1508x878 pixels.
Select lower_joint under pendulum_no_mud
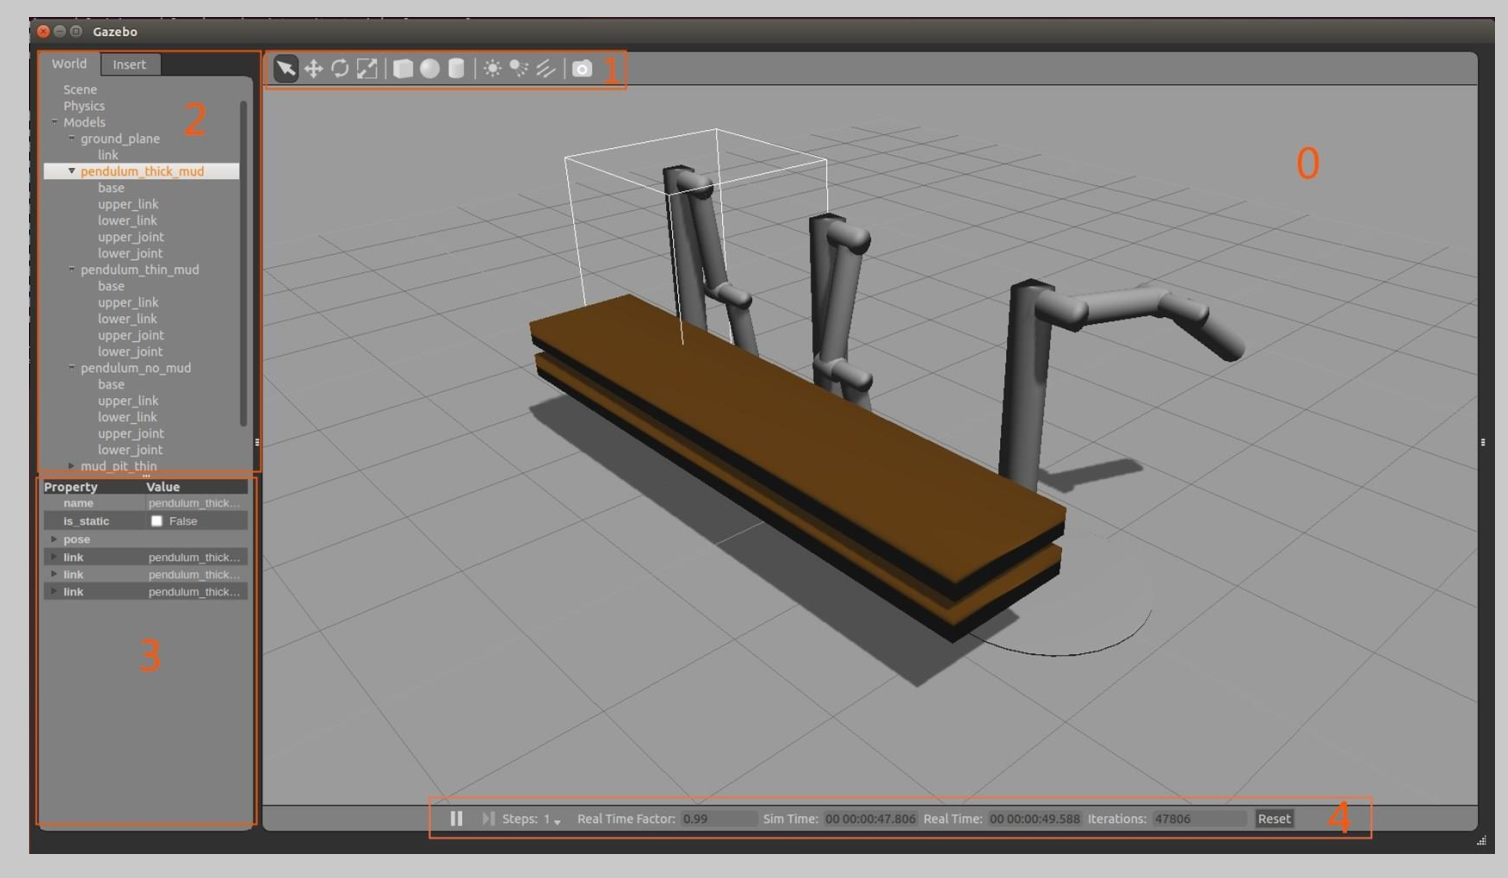pos(130,450)
